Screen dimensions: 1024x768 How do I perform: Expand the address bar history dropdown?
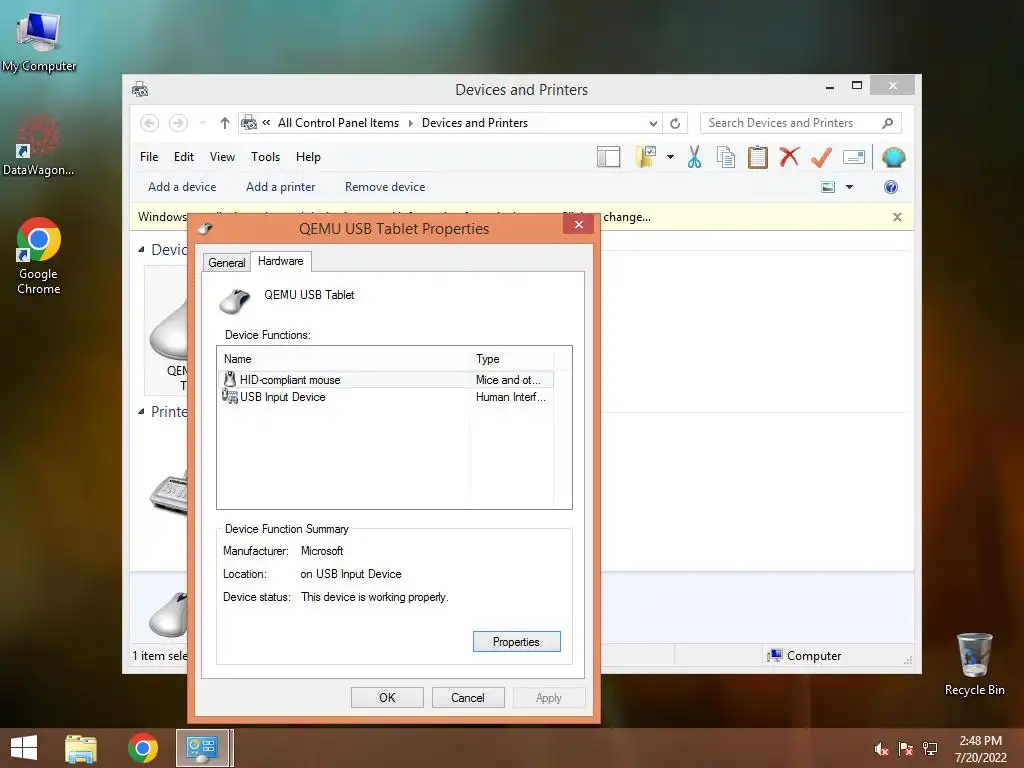pos(653,123)
